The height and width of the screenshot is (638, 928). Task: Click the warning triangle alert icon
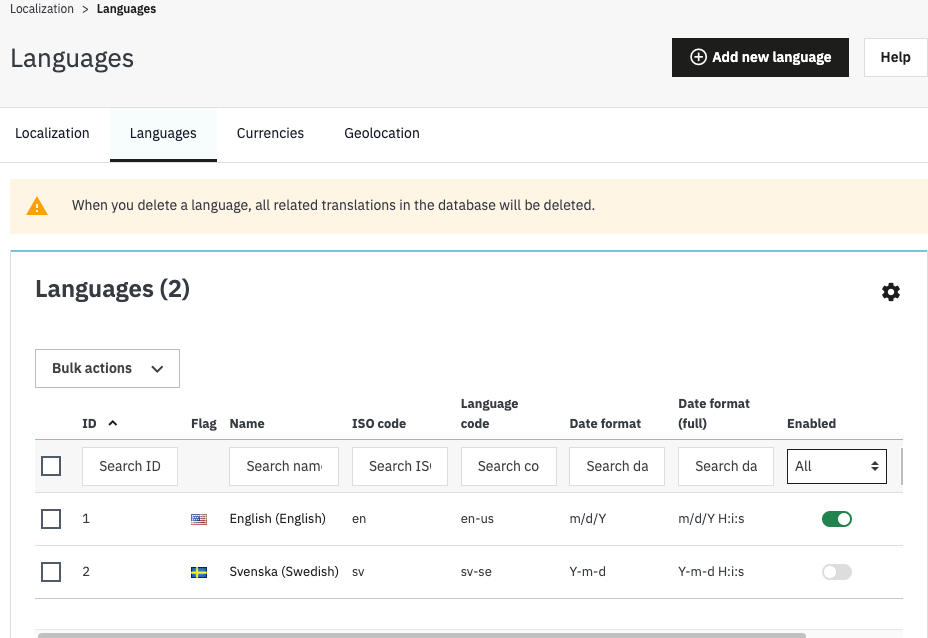[x=37, y=206]
